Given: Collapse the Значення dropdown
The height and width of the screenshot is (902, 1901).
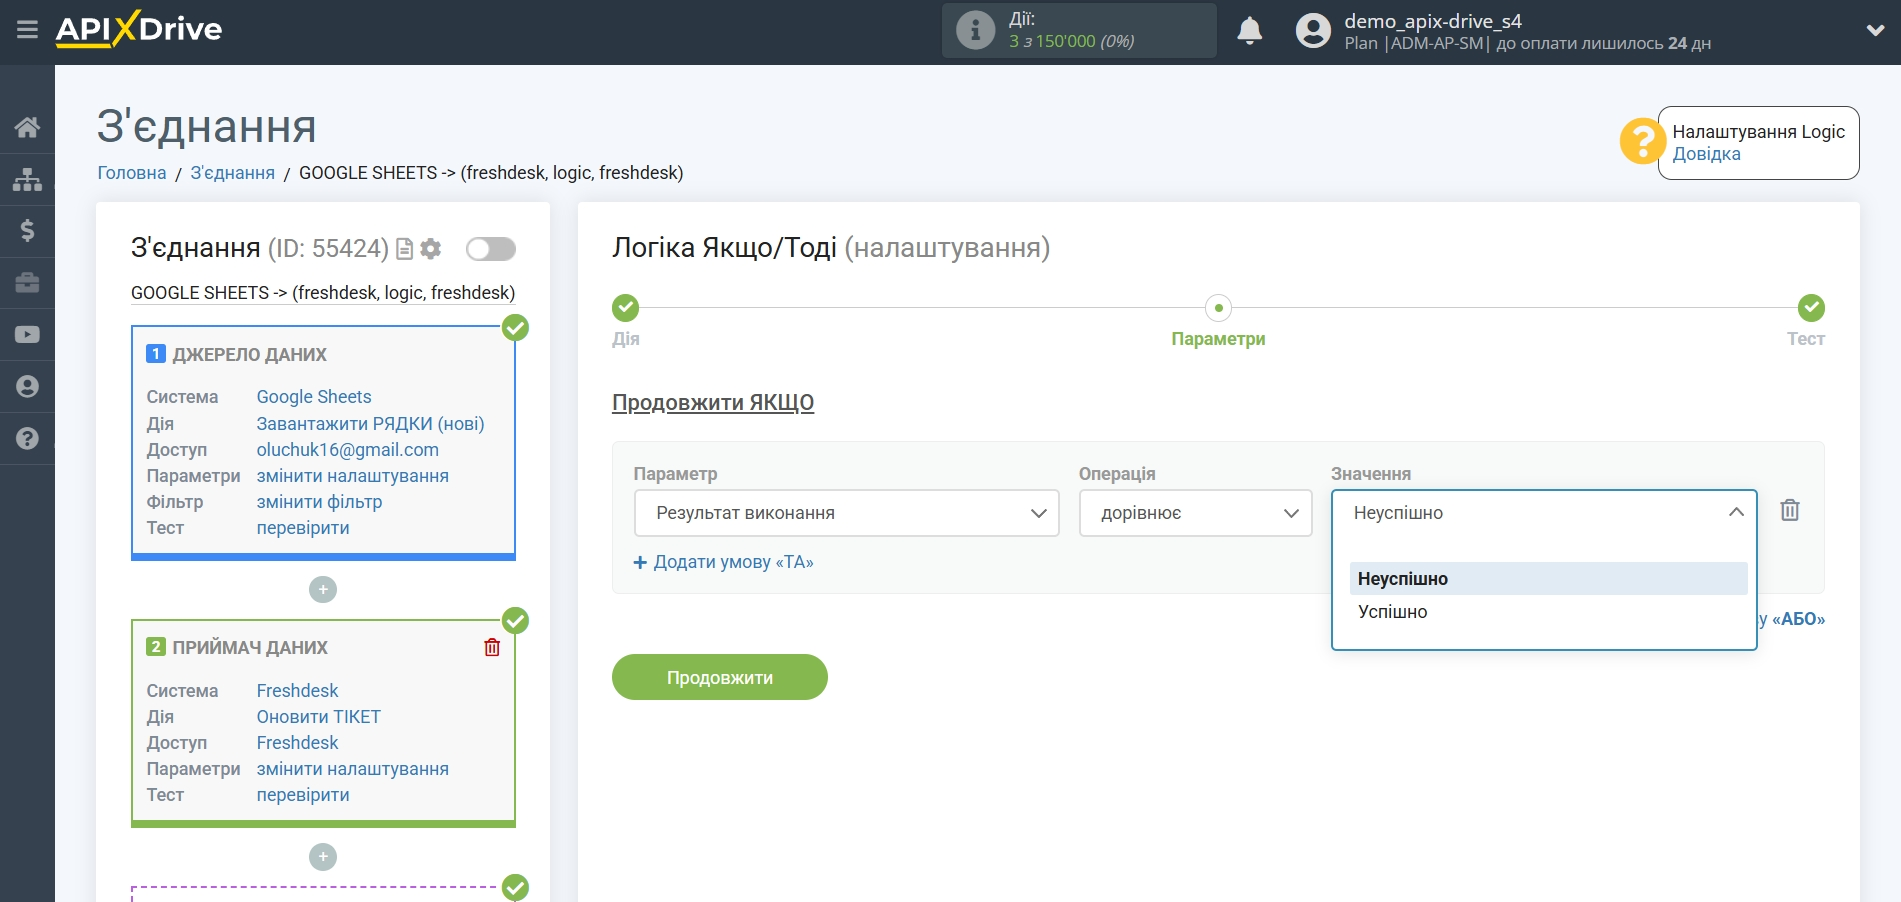Looking at the screenshot, I should [1737, 512].
